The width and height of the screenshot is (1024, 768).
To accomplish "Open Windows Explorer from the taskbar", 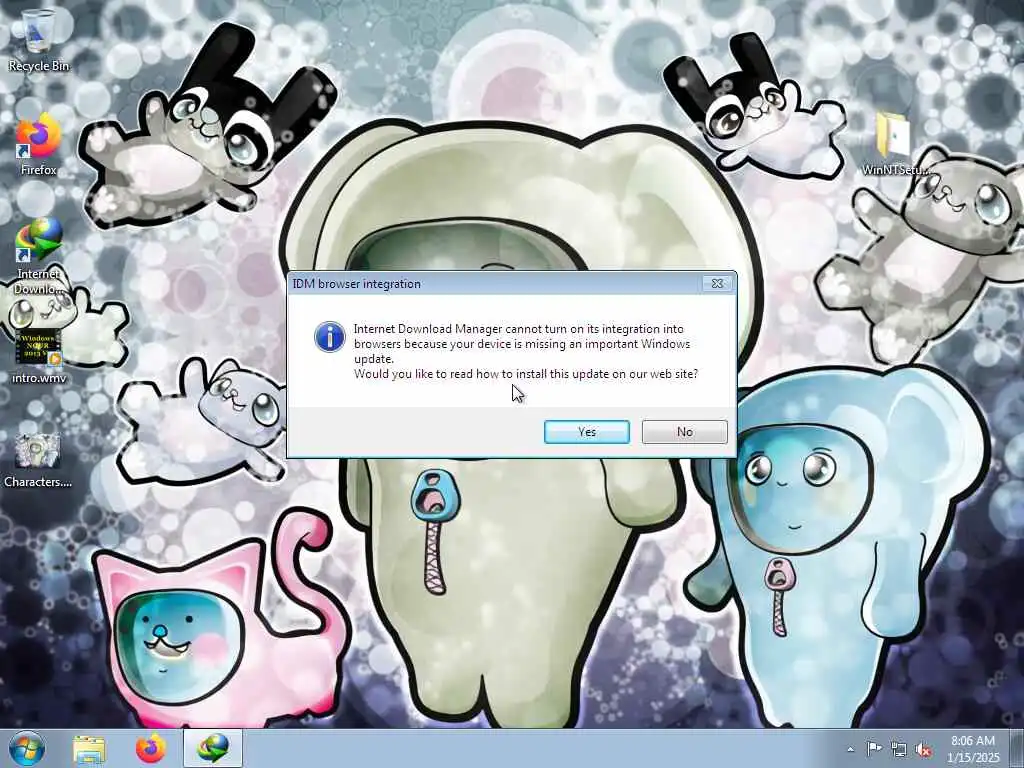I will (89, 748).
